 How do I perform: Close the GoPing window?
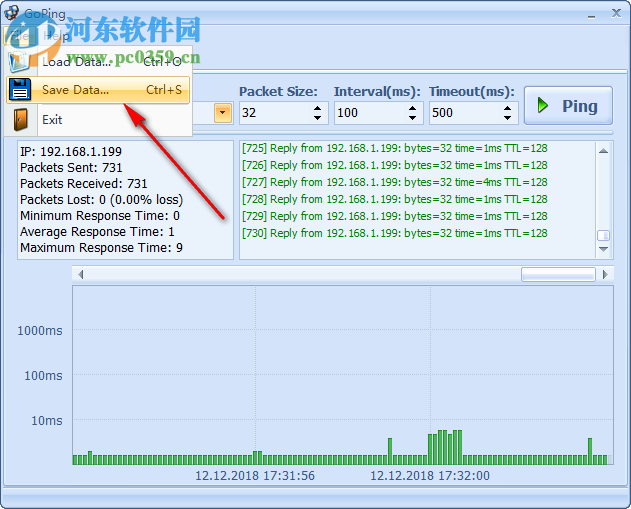[616, 13]
